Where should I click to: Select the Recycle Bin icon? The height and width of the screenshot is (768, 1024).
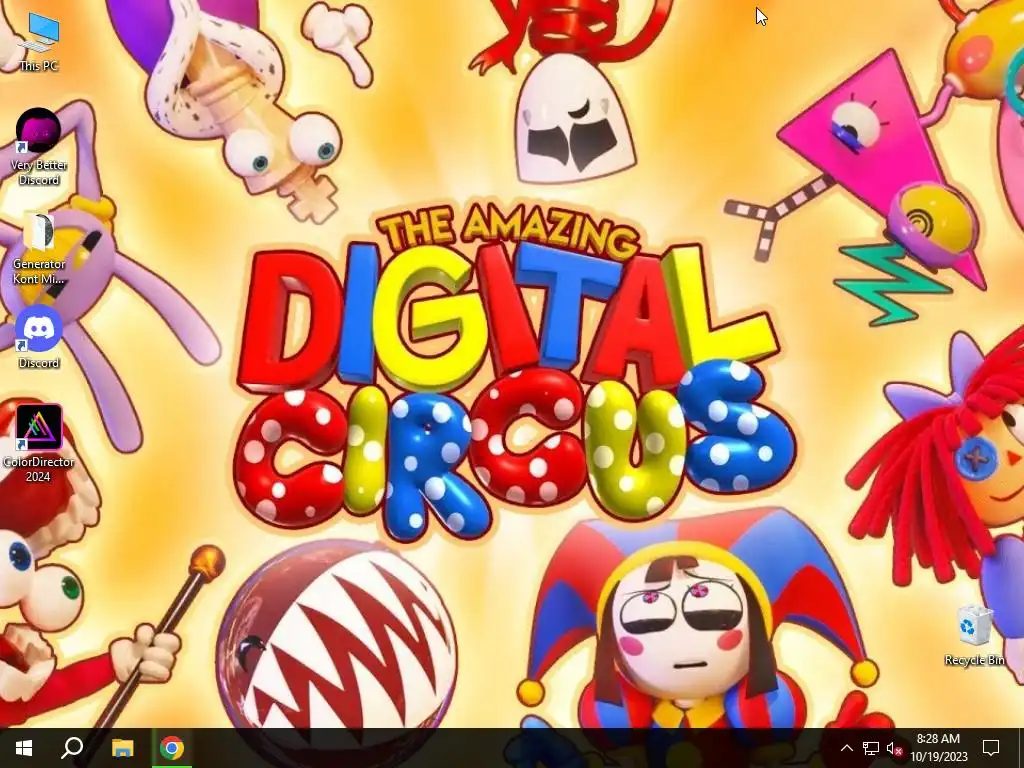pos(974,634)
